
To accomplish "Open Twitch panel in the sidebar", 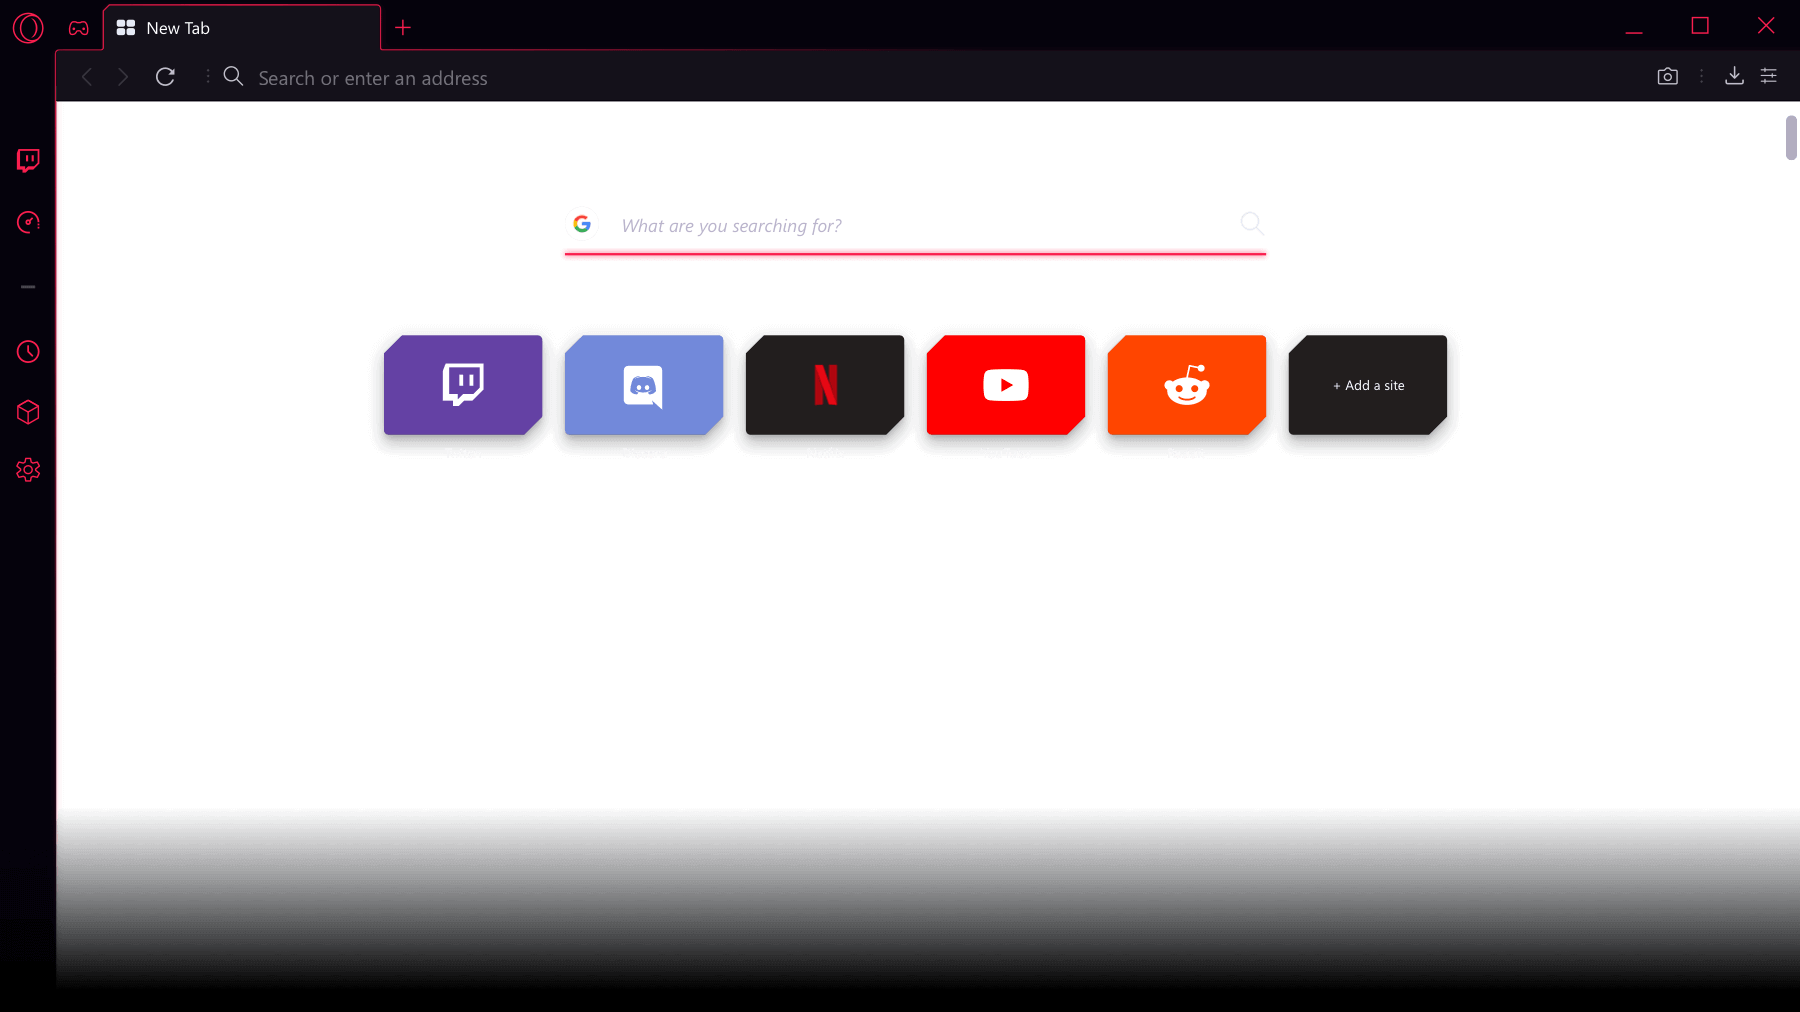I will tap(28, 160).
